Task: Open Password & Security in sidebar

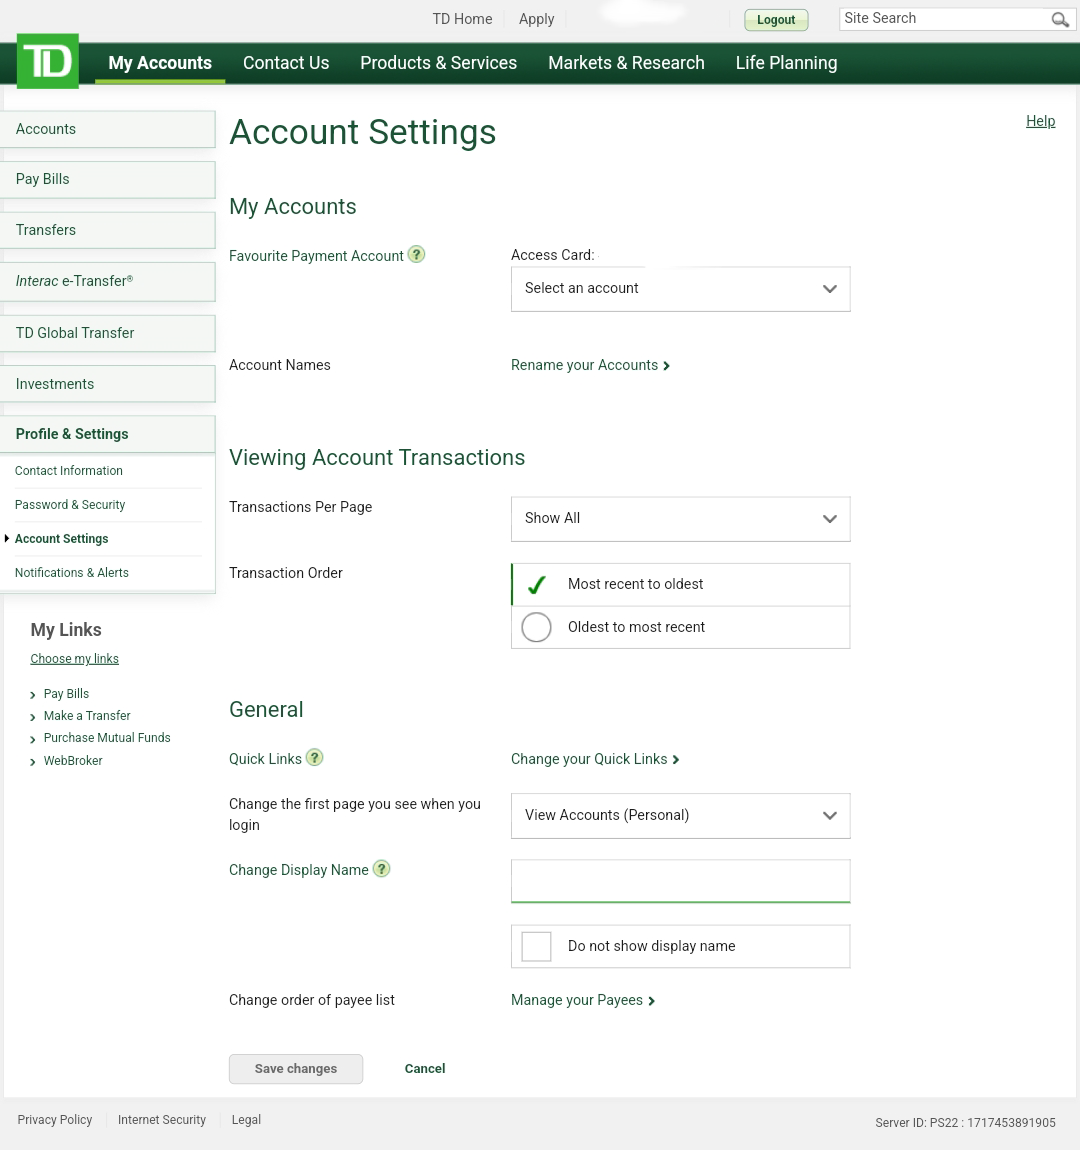Action: coord(70,505)
